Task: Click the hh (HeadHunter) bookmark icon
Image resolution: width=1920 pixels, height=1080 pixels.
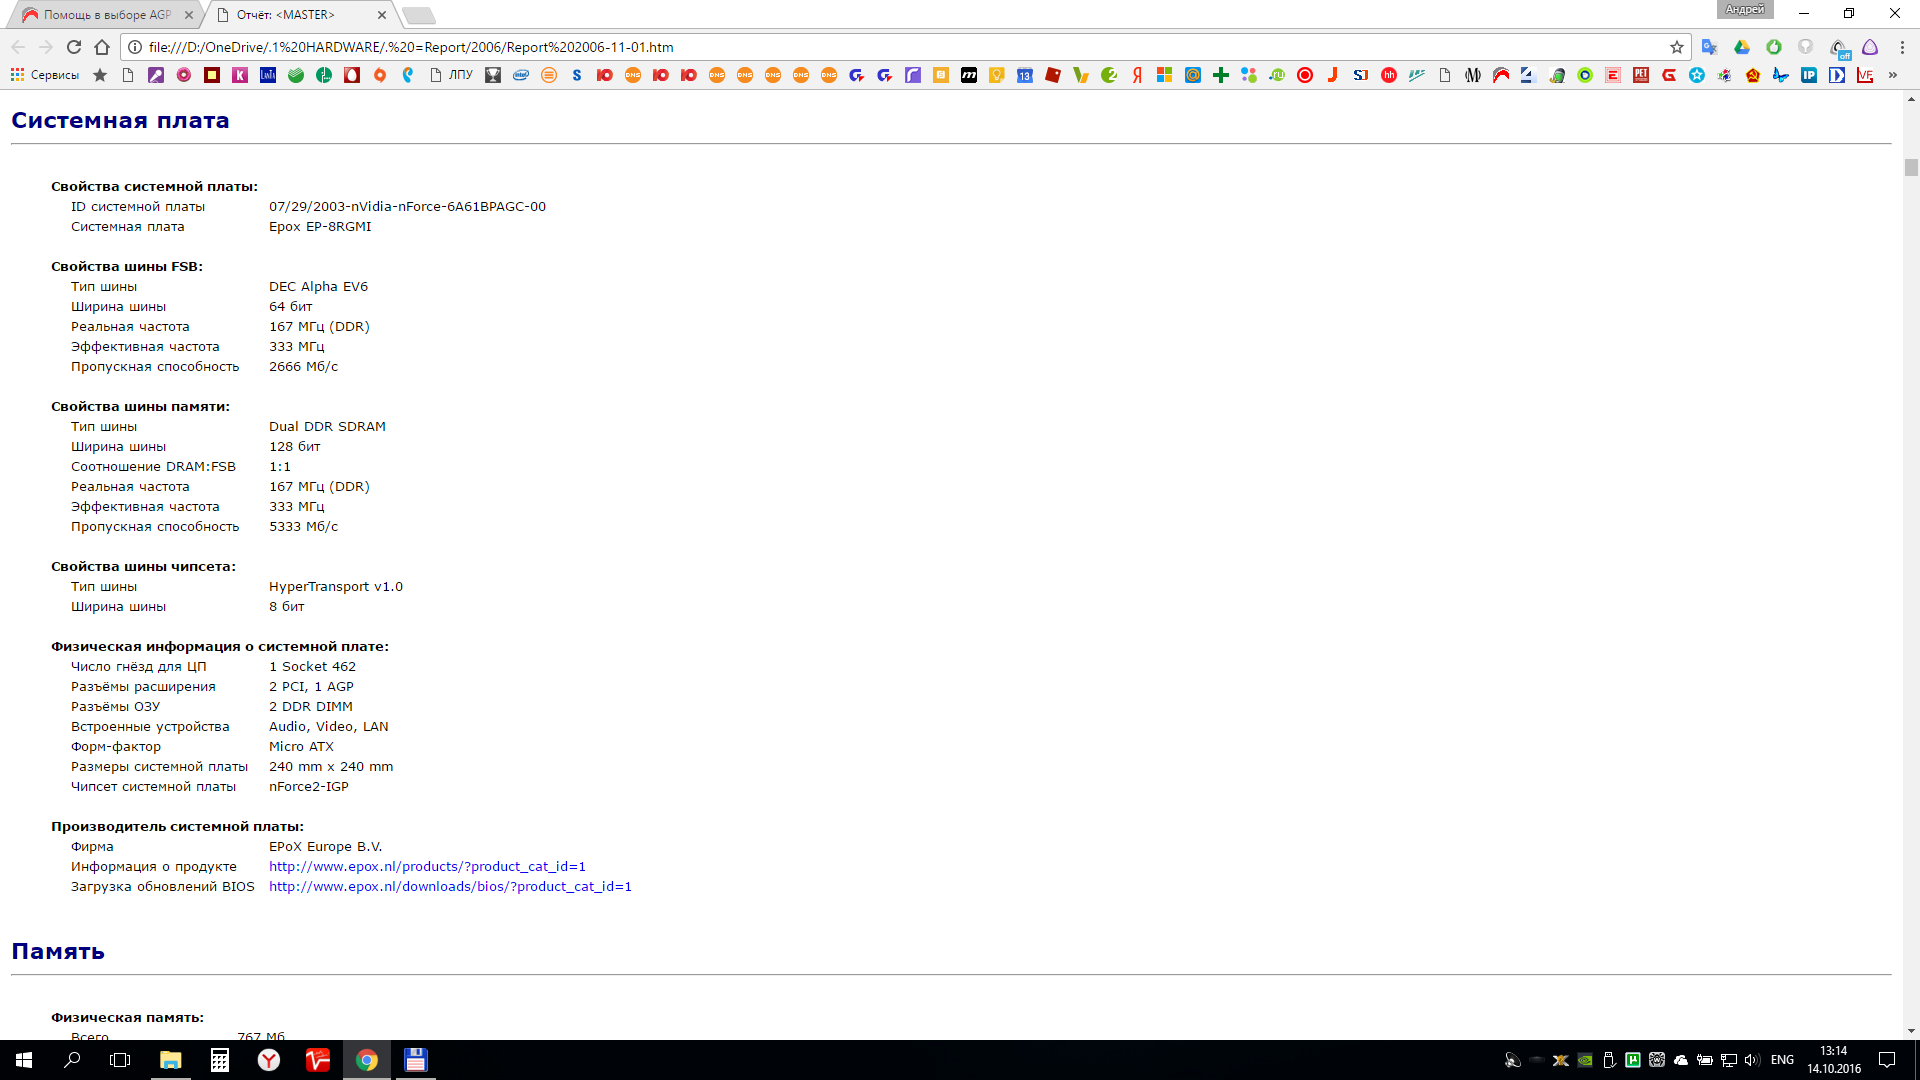Action: click(1389, 75)
